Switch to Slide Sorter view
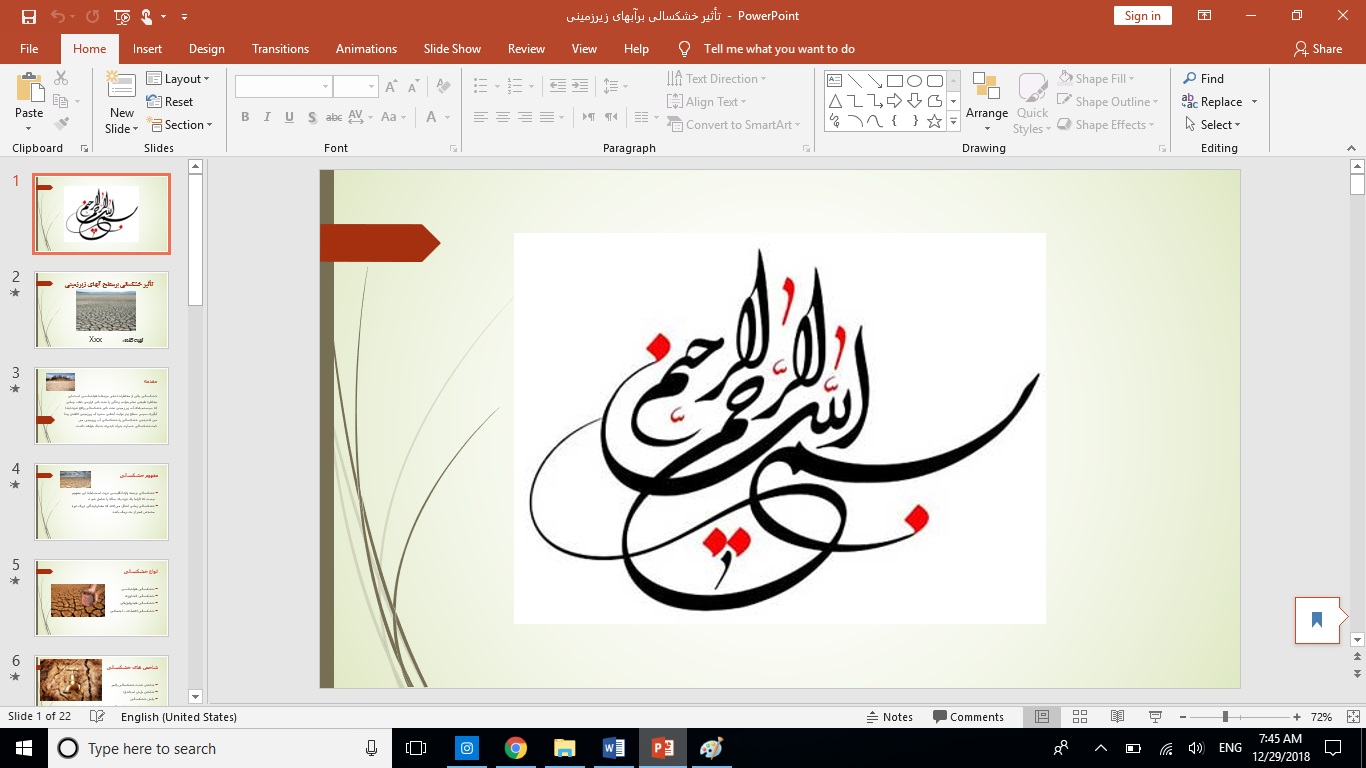Viewport: 1366px width, 768px height. click(1080, 717)
